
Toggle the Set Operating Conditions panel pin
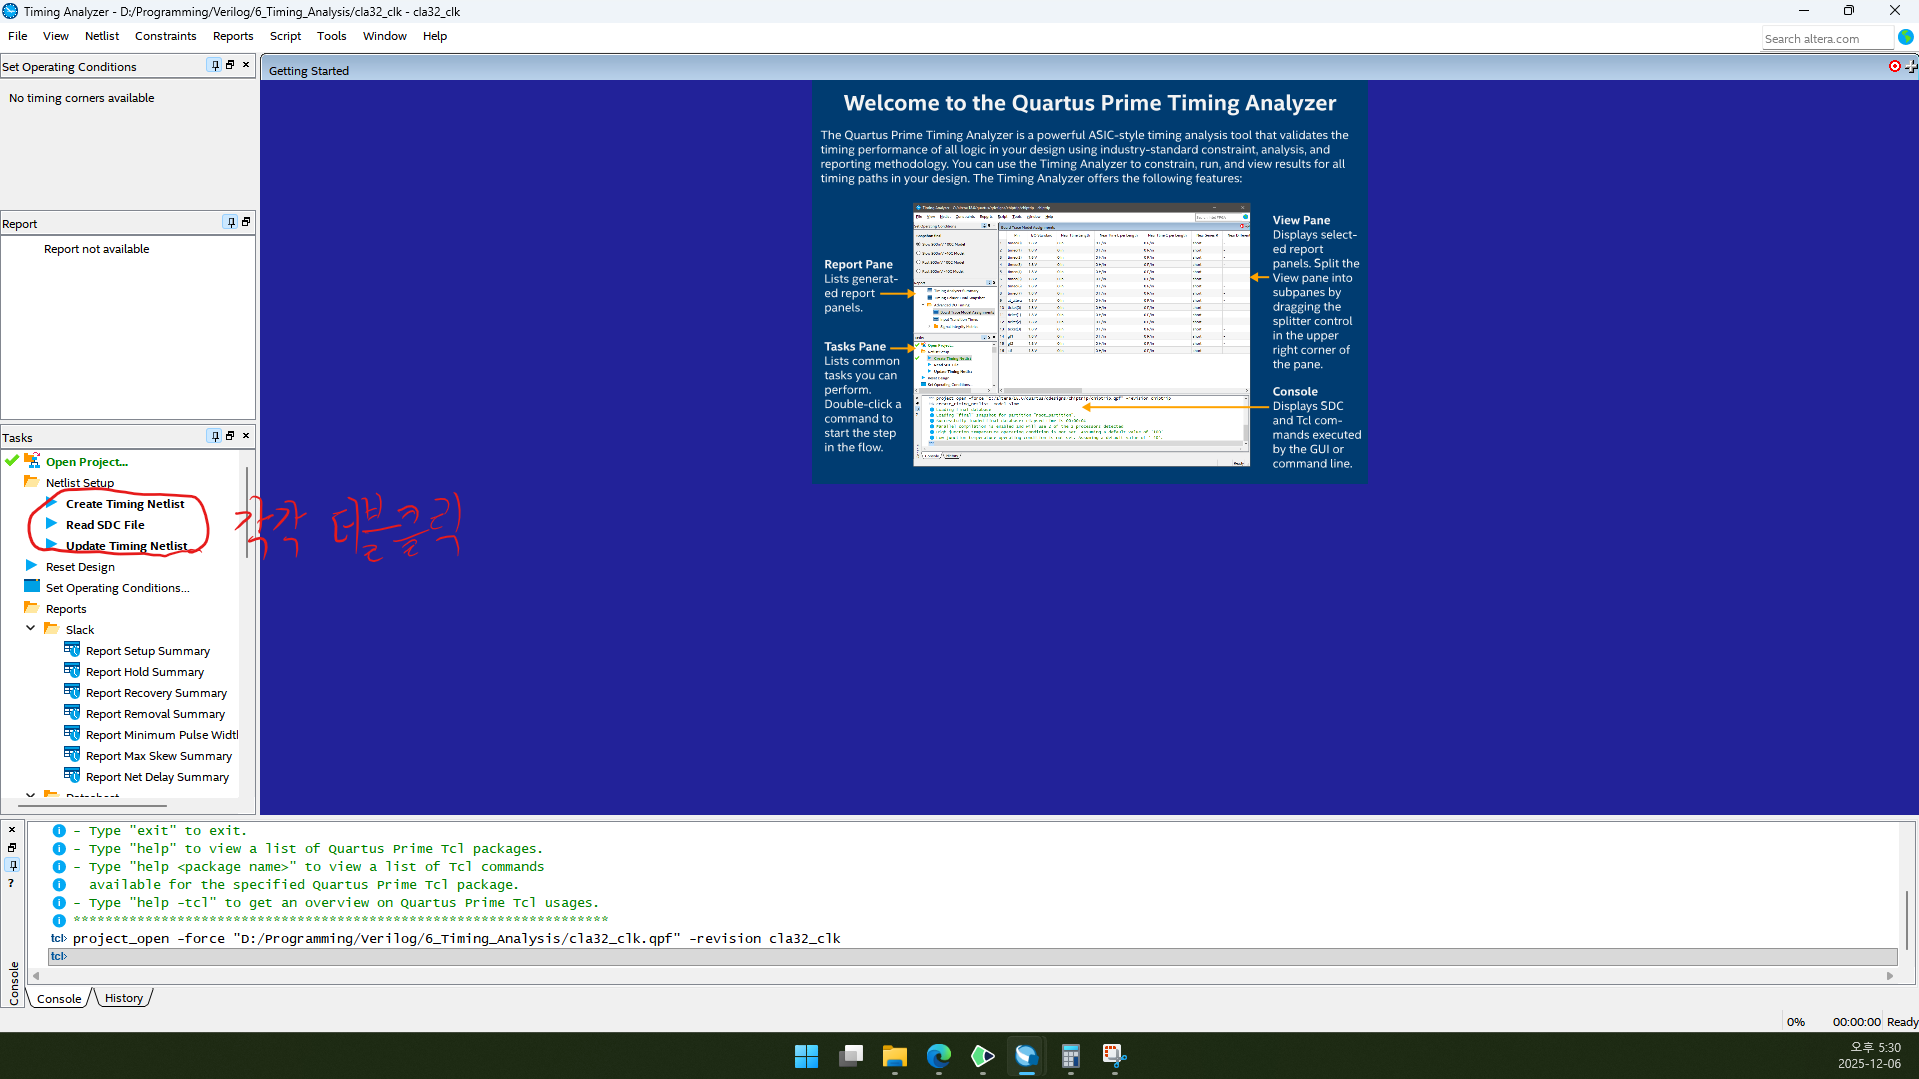pyautogui.click(x=213, y=65)
